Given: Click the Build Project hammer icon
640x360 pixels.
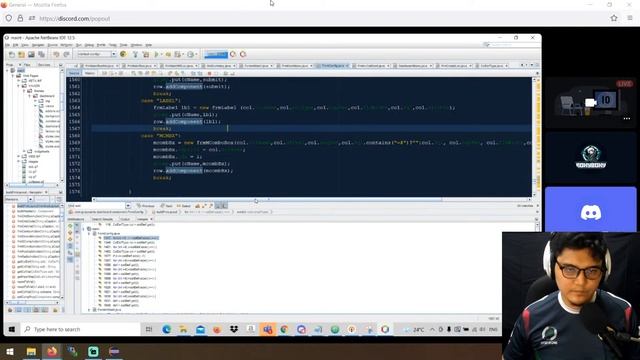Looking at the screenshot, I should pyautogui.click(x=135, y=54).
